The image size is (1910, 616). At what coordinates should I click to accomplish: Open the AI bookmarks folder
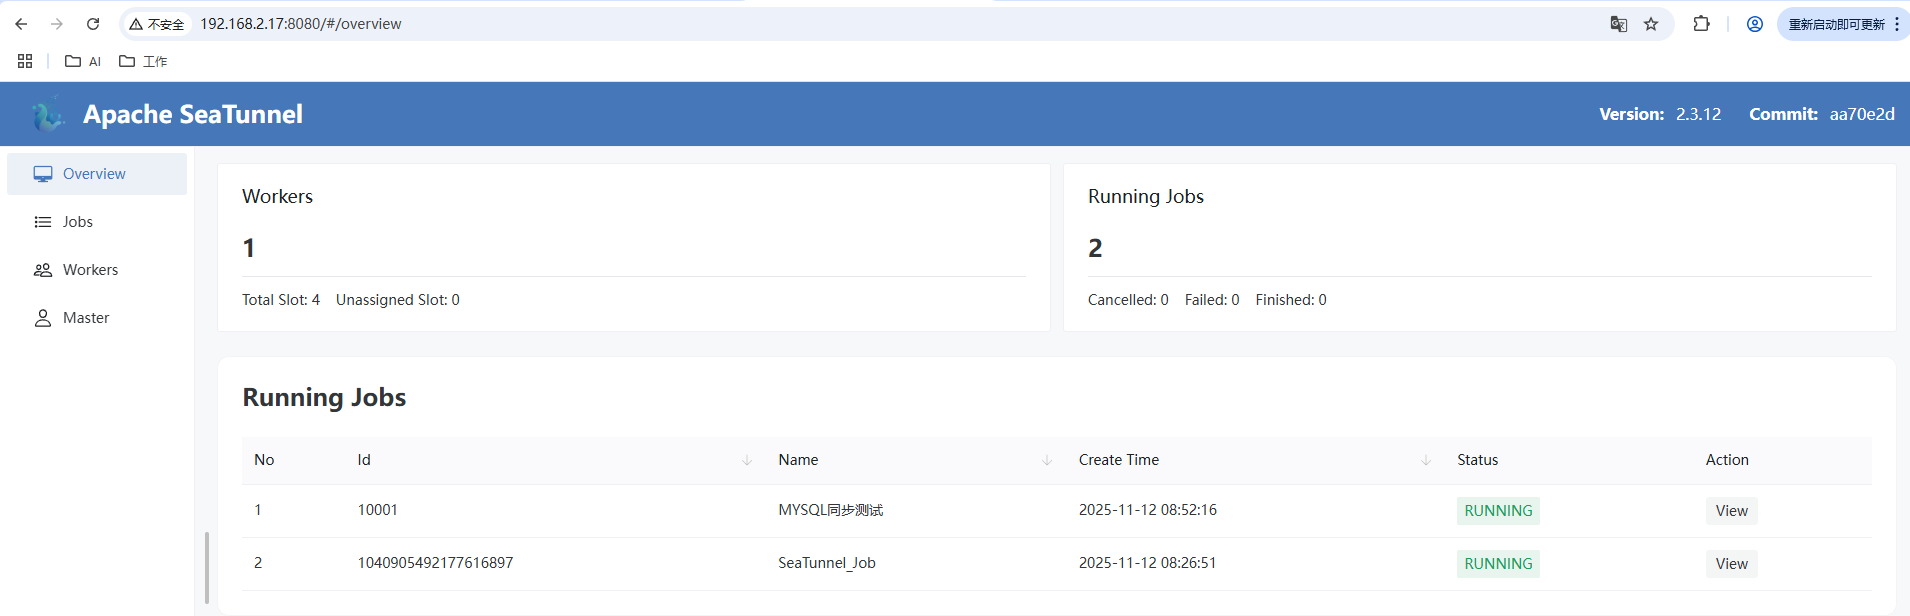83,61
